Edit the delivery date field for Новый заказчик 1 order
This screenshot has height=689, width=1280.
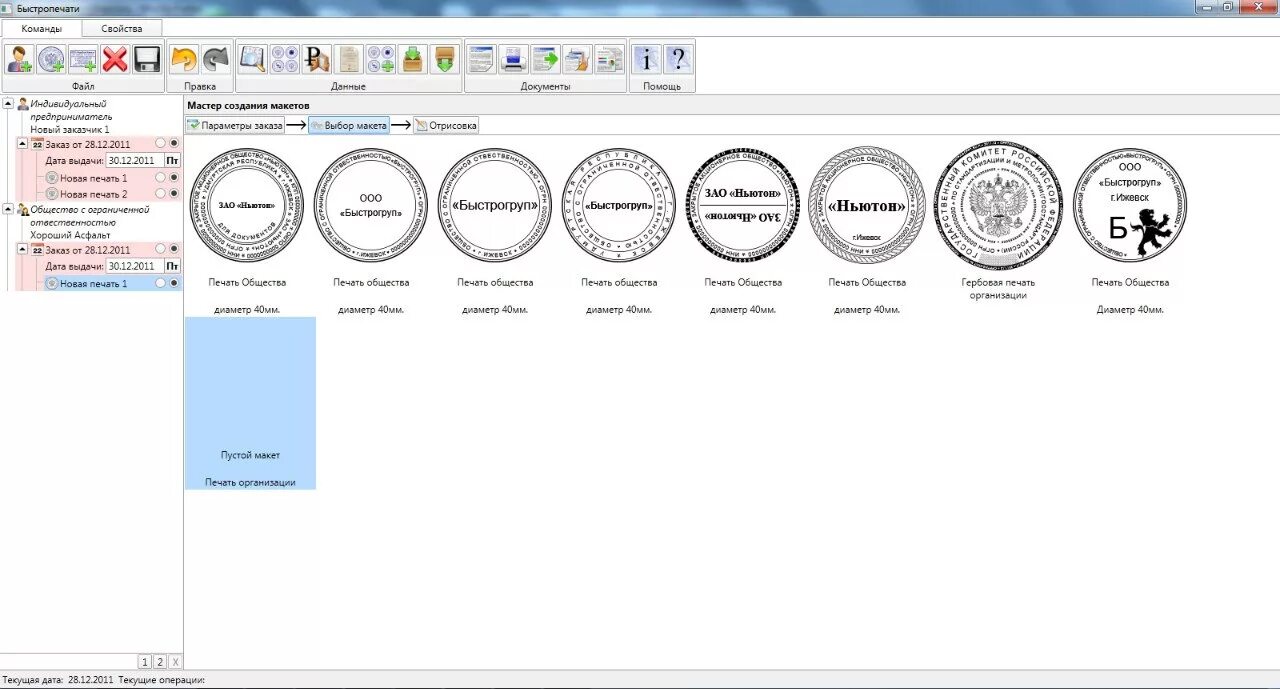(x=135, y=160)
